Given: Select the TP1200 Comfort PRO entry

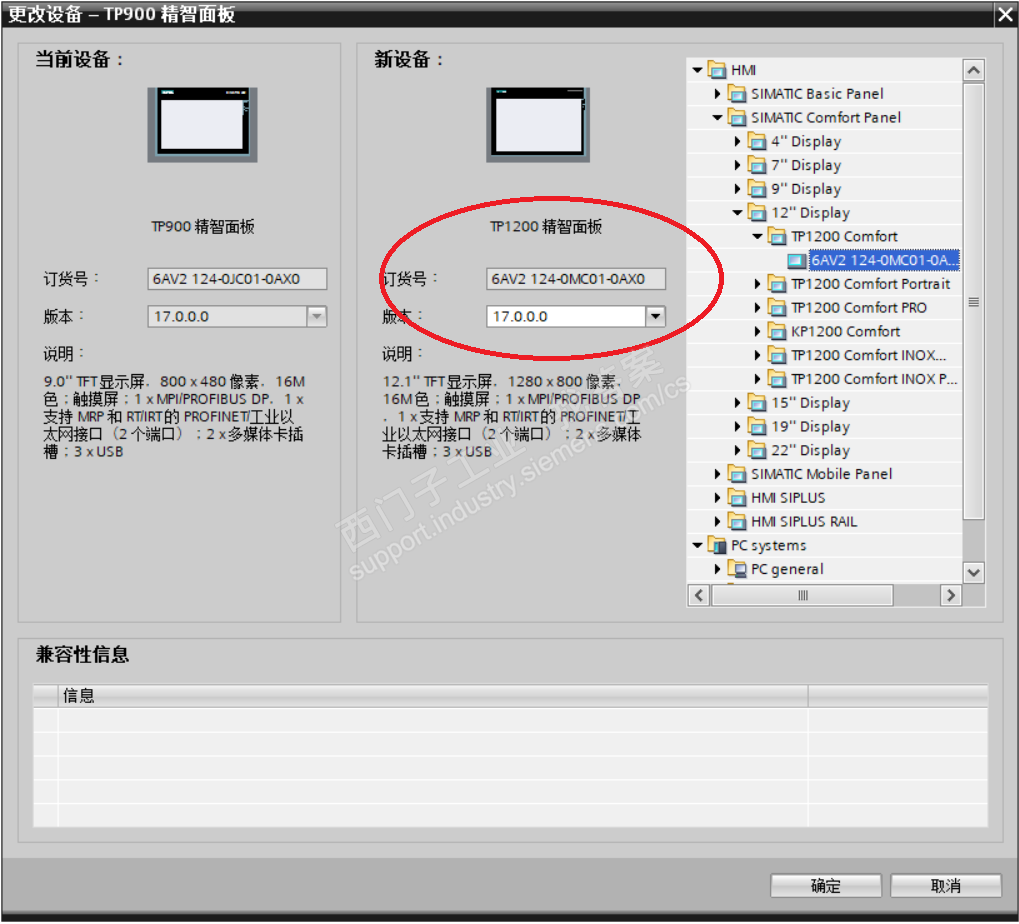Looking at the screenshot, I should click(858, 308).
